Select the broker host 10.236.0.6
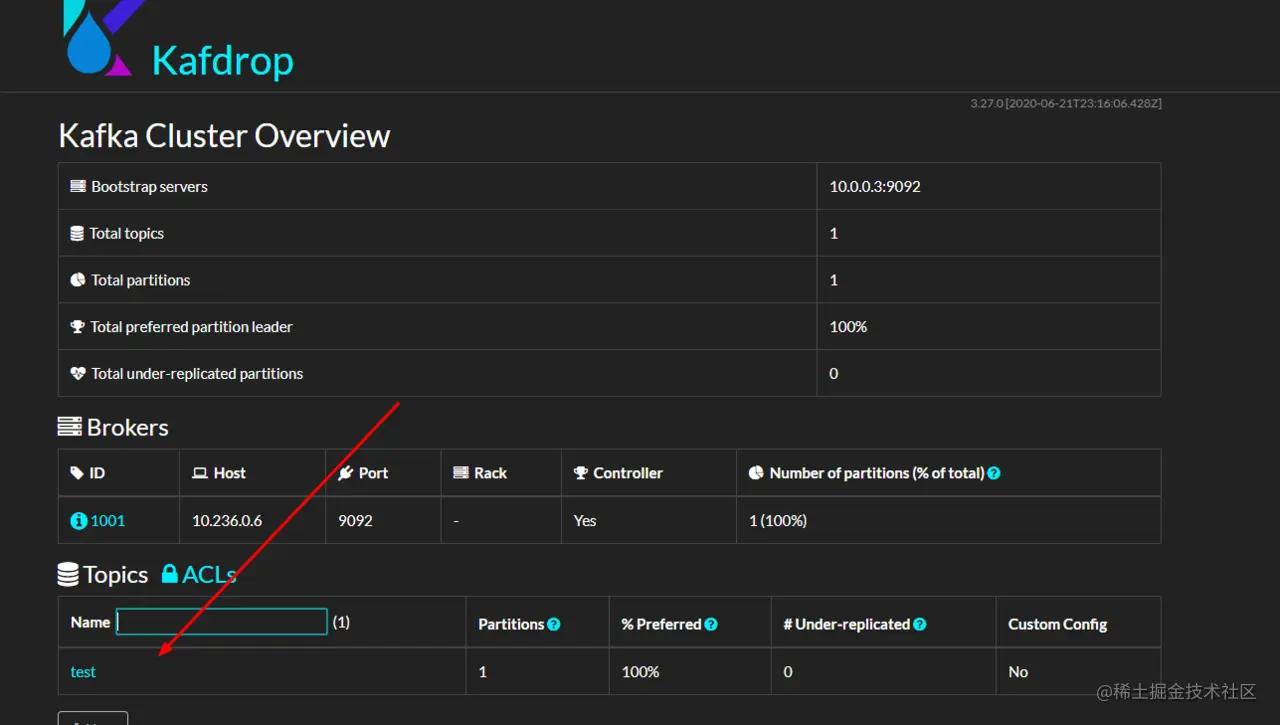Image resolution: width=1280 pixels, height=725 pixels. (x=226, y=521)
